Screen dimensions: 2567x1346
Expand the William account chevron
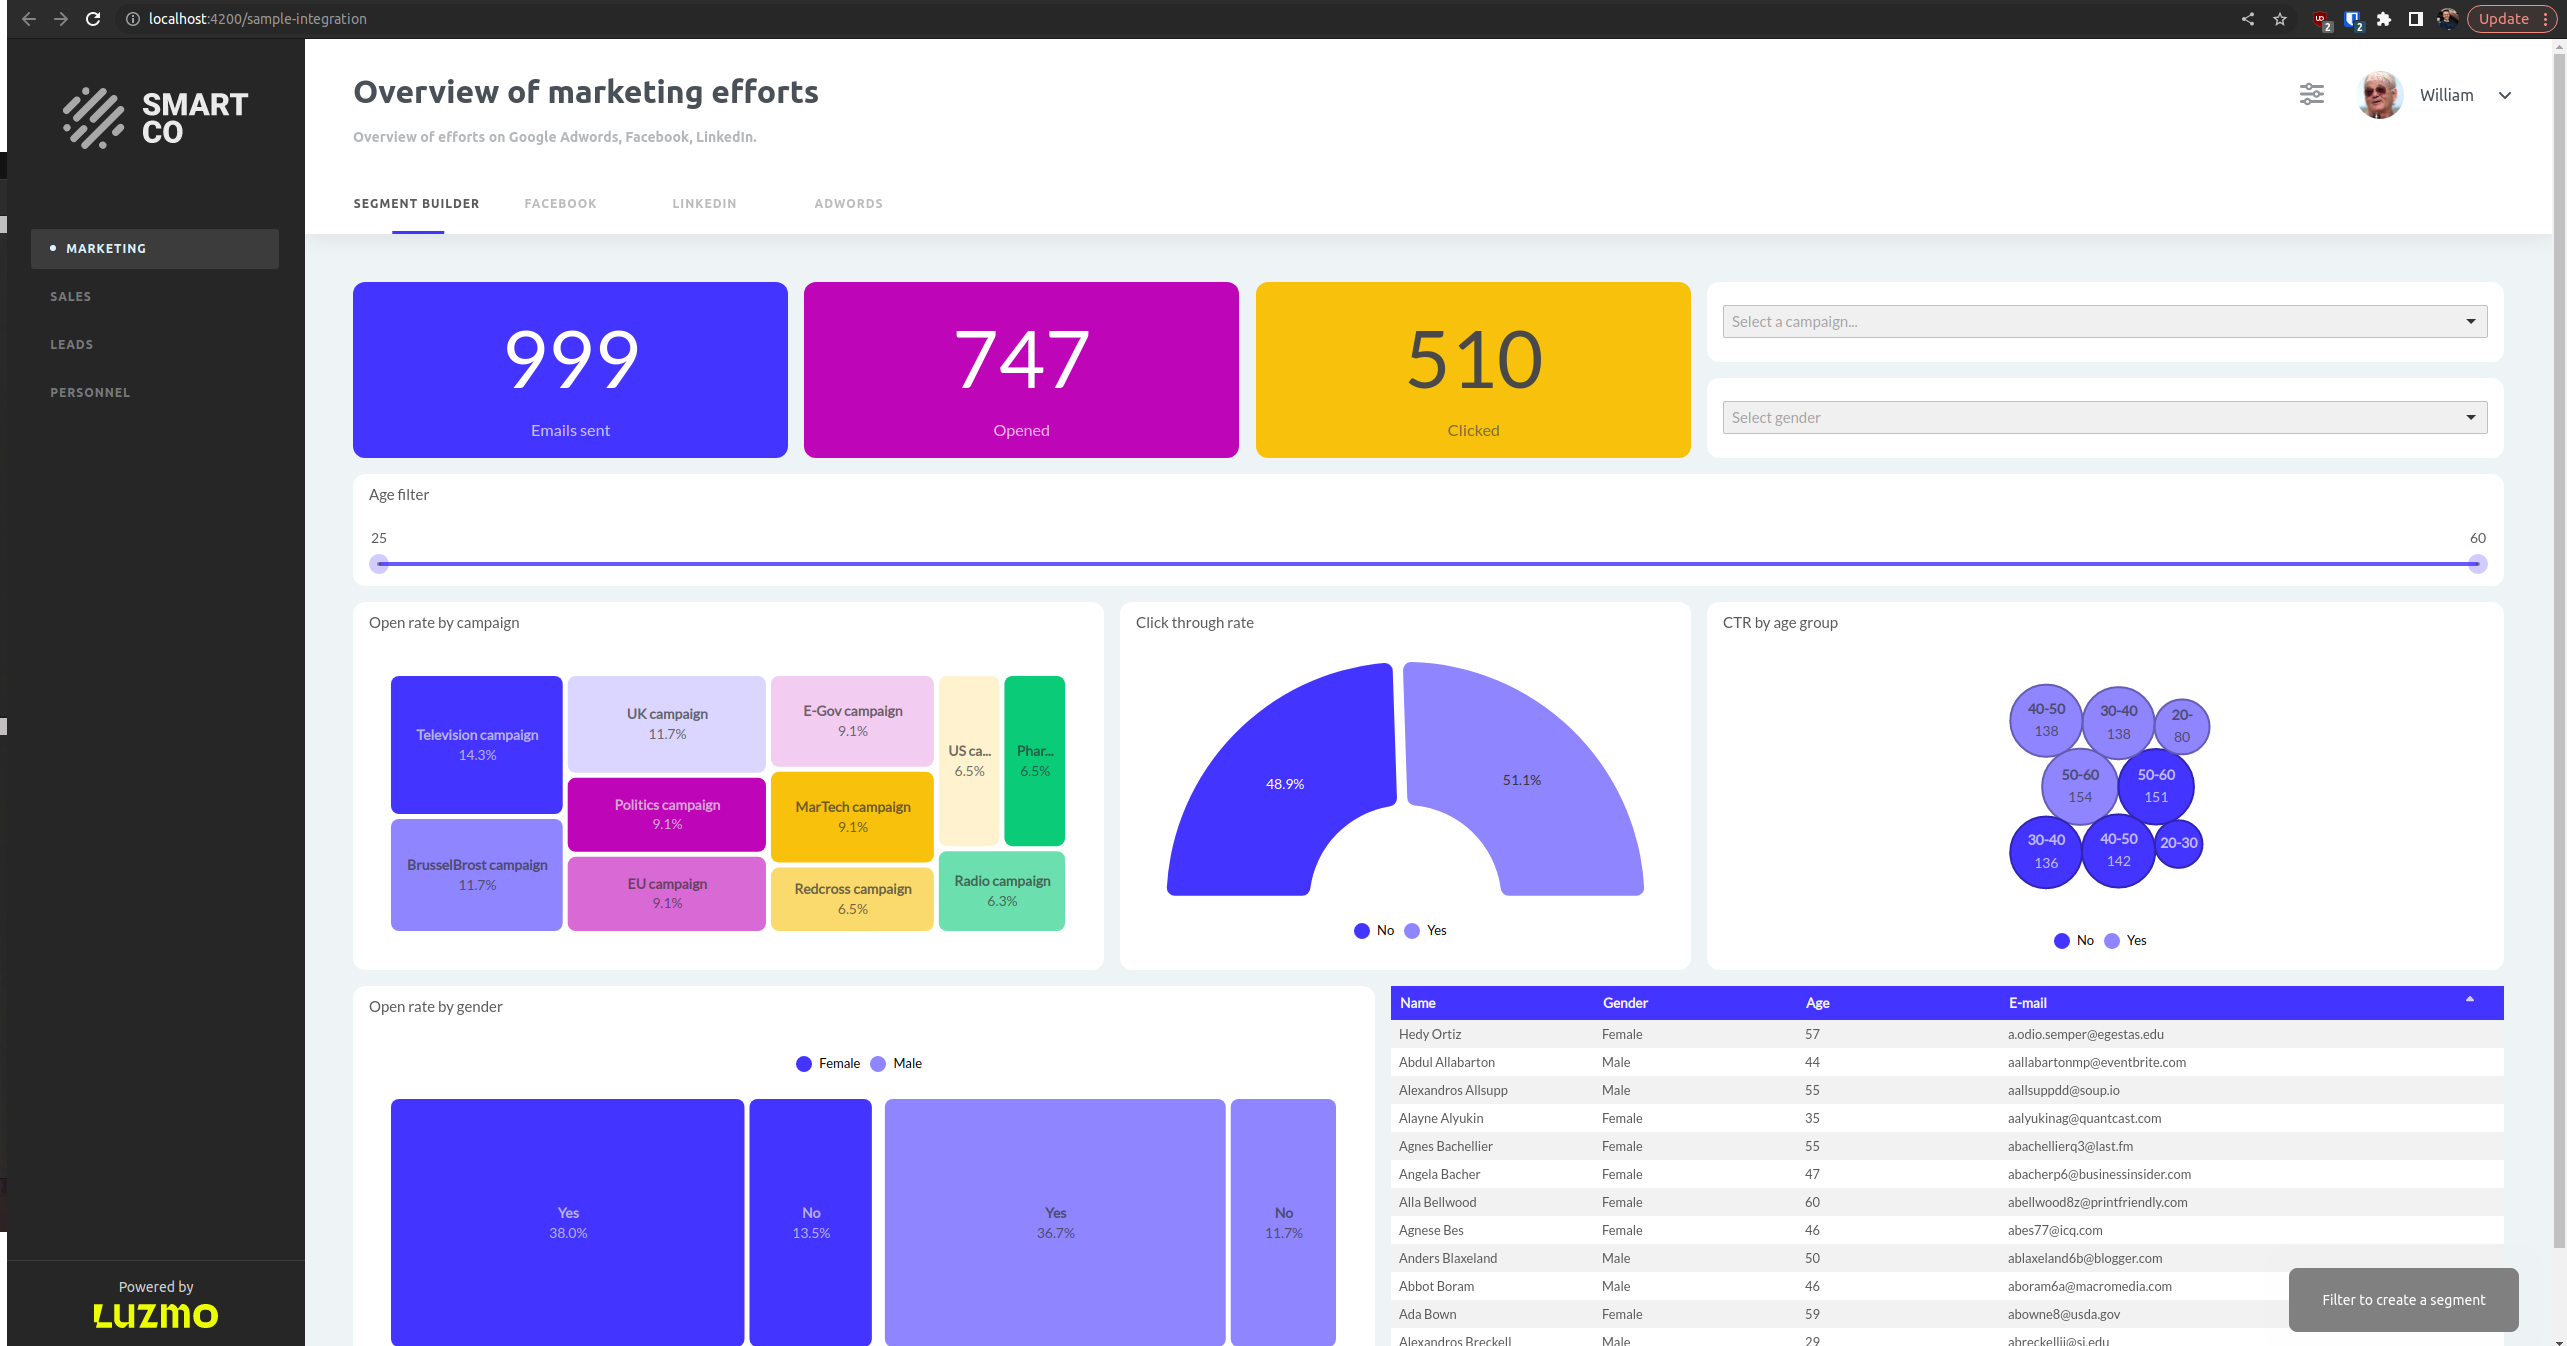(x=2506, y=95)
